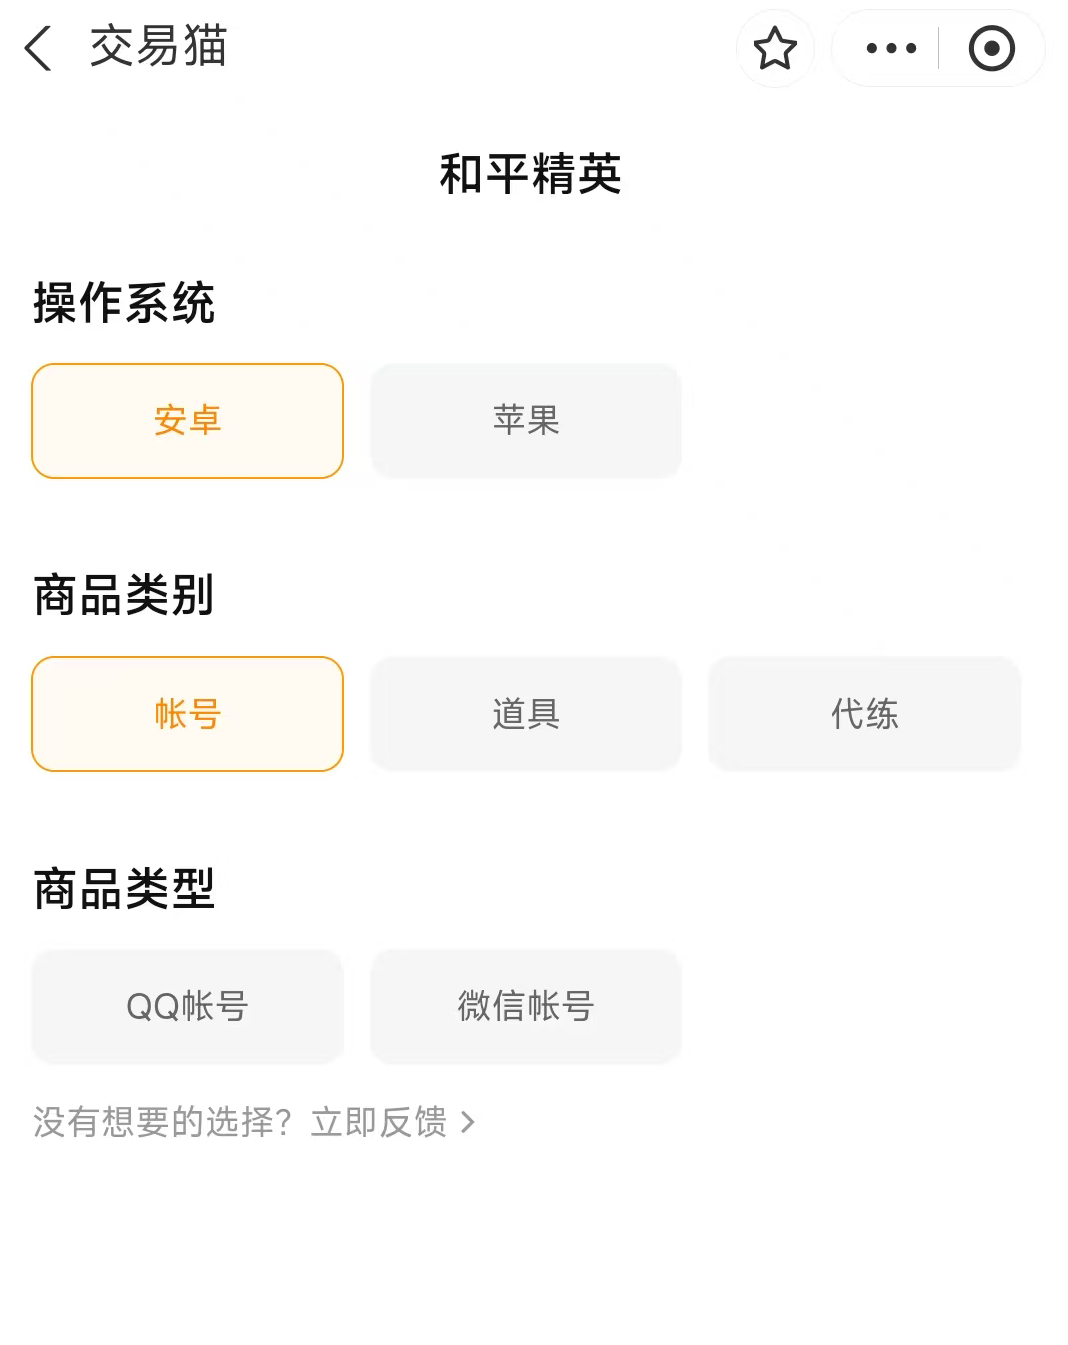Click the 和平精英 game title
This screenshot has height=1345, width=1068.
coord(531,174)
